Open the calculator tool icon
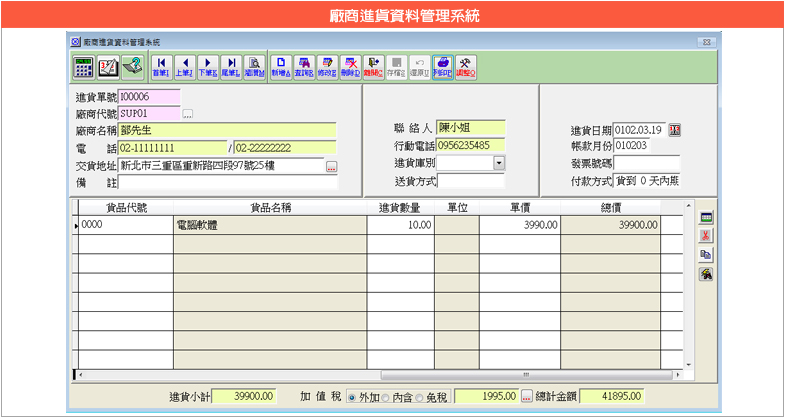This screenshot has height=420, width=786. (x=84, y=67)
